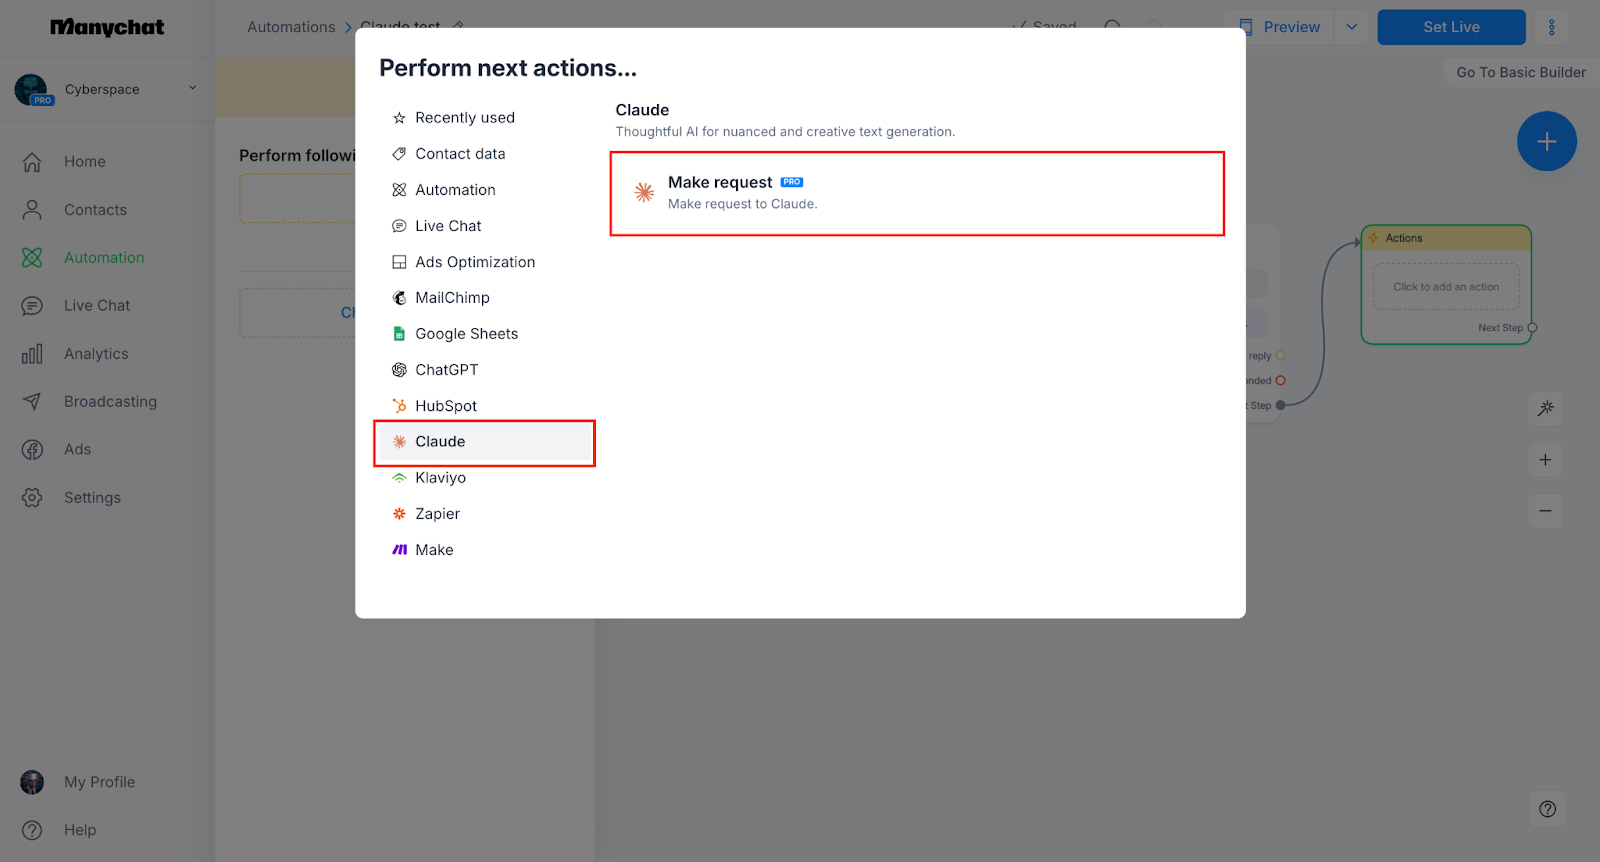Click the 'Click to add an action' box
Image resolution: width=1600 pixels, height=862 pixels.
point(1446,287)
